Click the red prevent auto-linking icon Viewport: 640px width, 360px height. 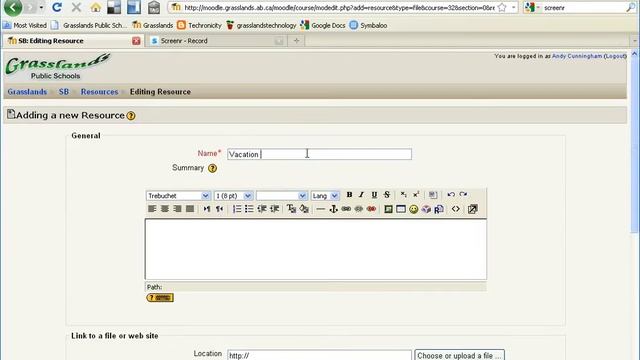[371, 209]
